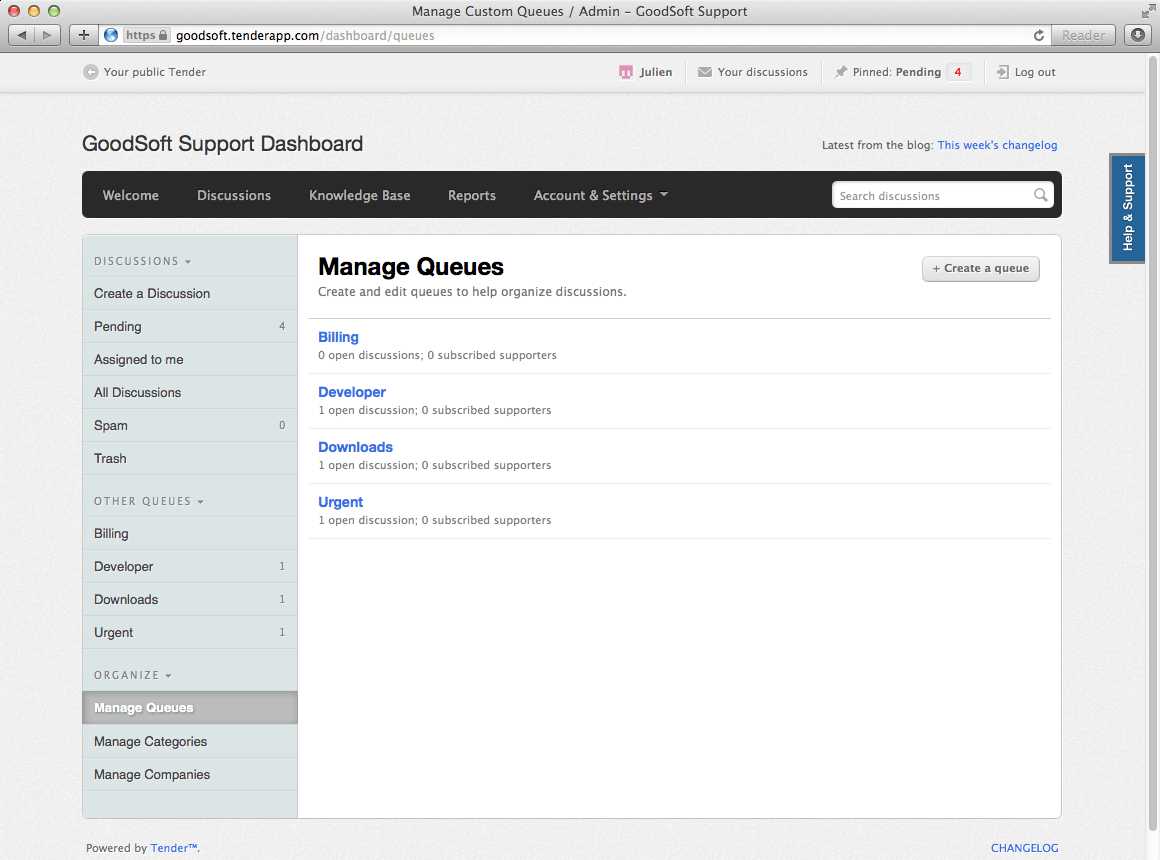Image resolution: width=1160 pixels, height=860 pixels.
Task: Open the CHANGELOG footer link
Action: point(1024,847)
